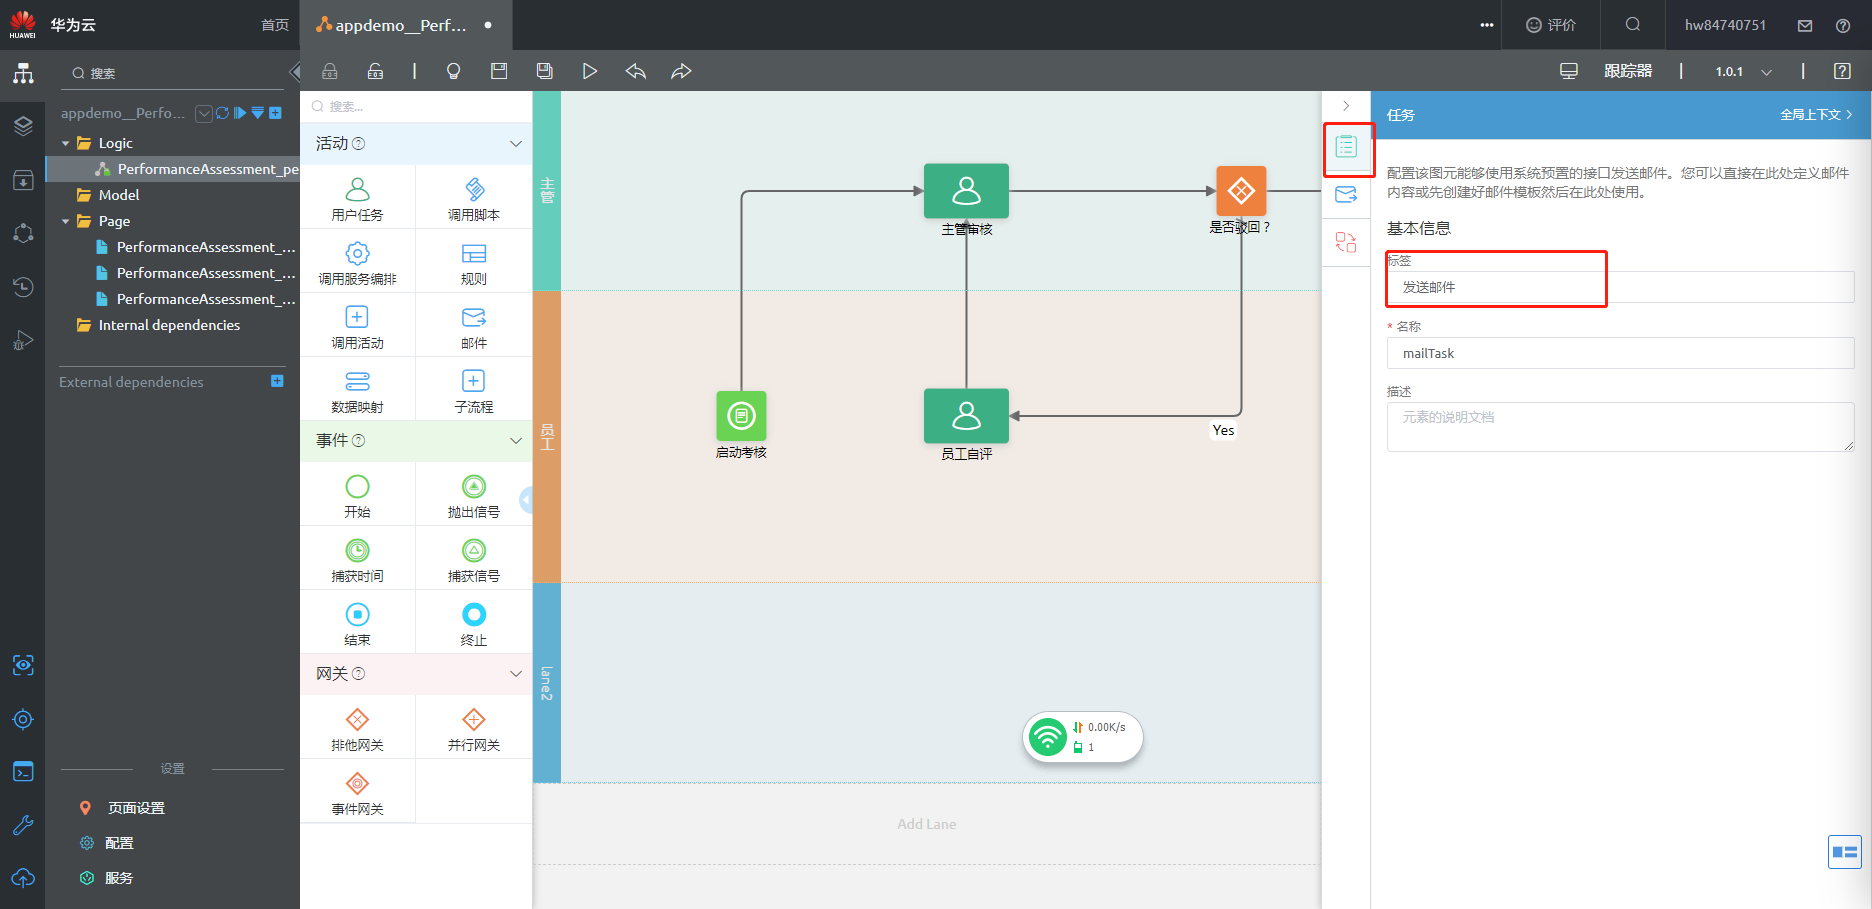Switch to the appdemo__Perf... tab
The height and width of the screenshot is (909, 1872).
coord(404,25)
